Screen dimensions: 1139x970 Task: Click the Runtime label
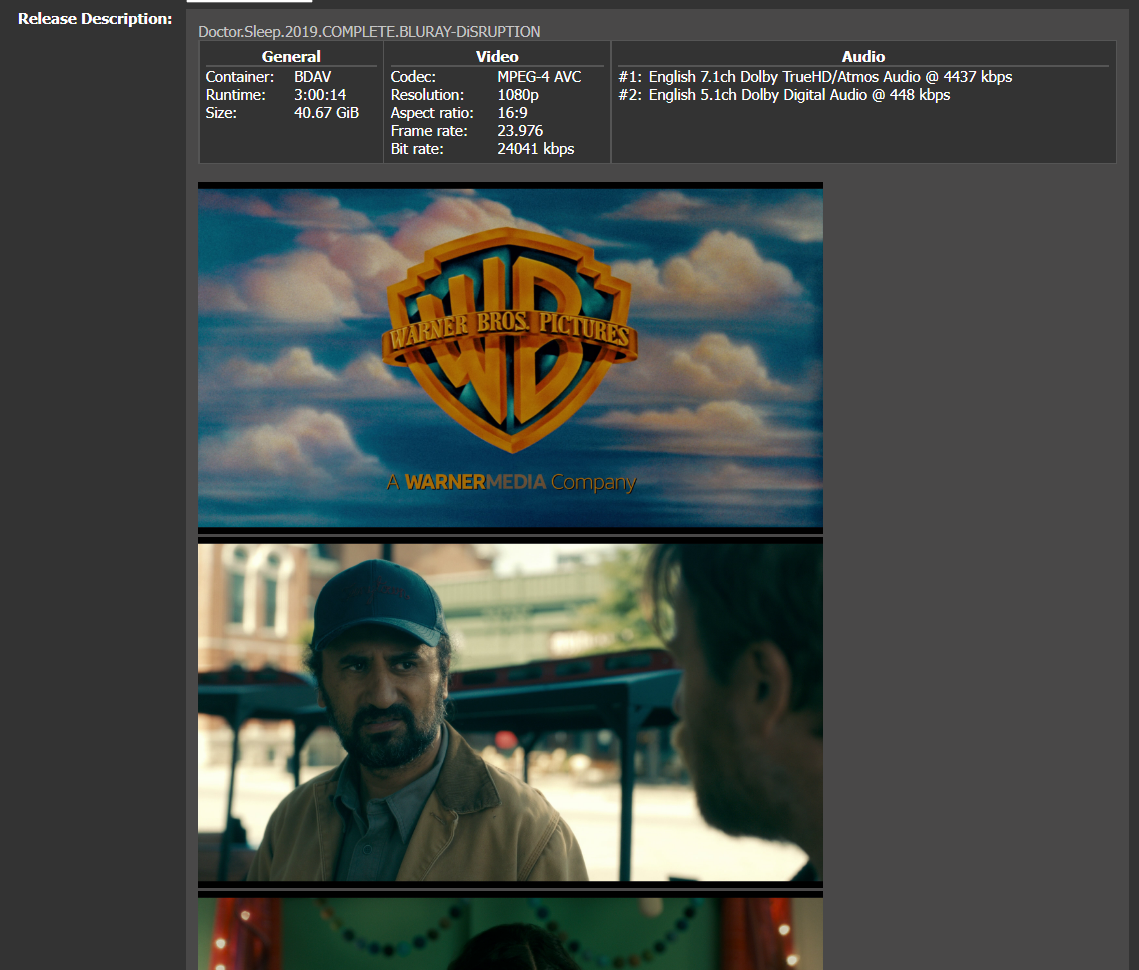pos(235,94)
